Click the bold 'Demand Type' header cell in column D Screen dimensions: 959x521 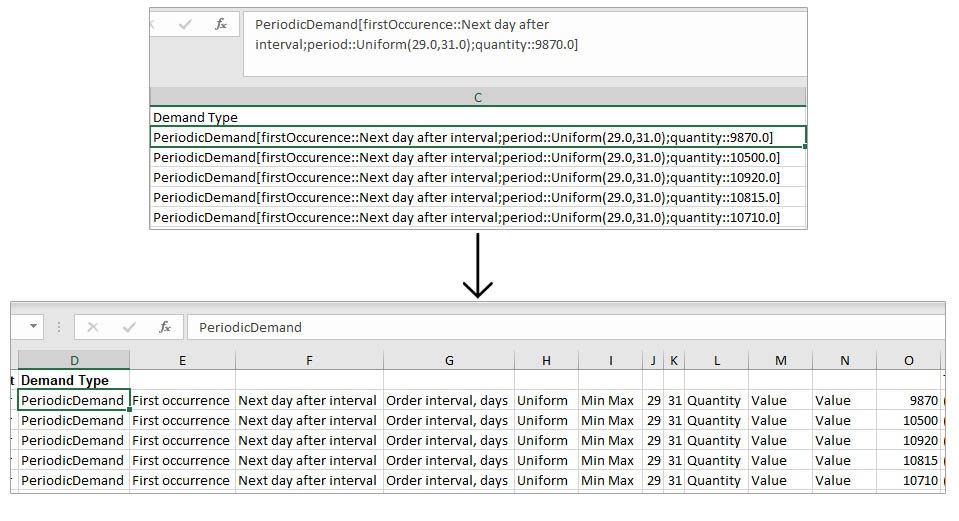tap(74, 380)
